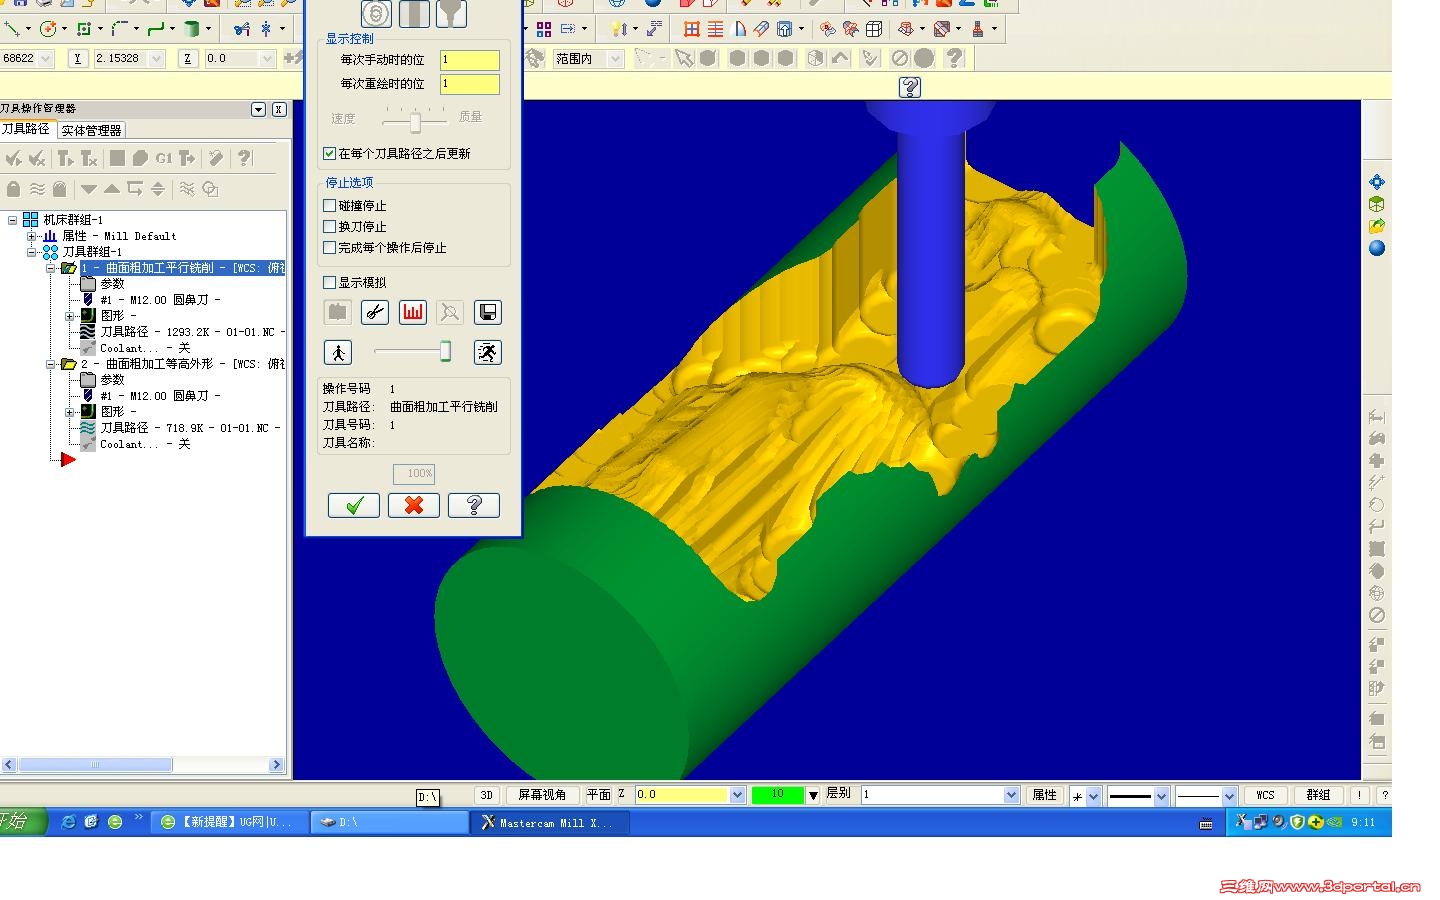Open help in the verify dialog
Image resolution: width=1440 pixels, height=900 pixels.
tap(474, 505)
